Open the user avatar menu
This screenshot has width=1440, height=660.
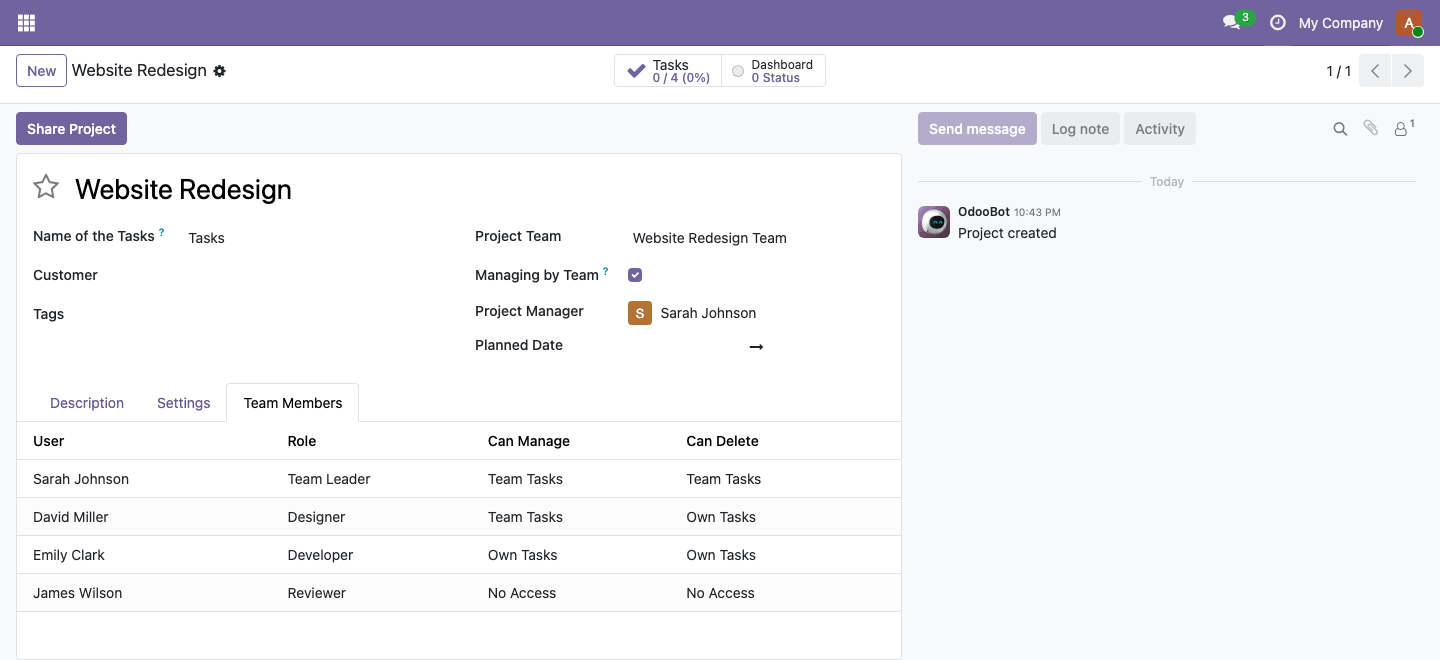1409,22
